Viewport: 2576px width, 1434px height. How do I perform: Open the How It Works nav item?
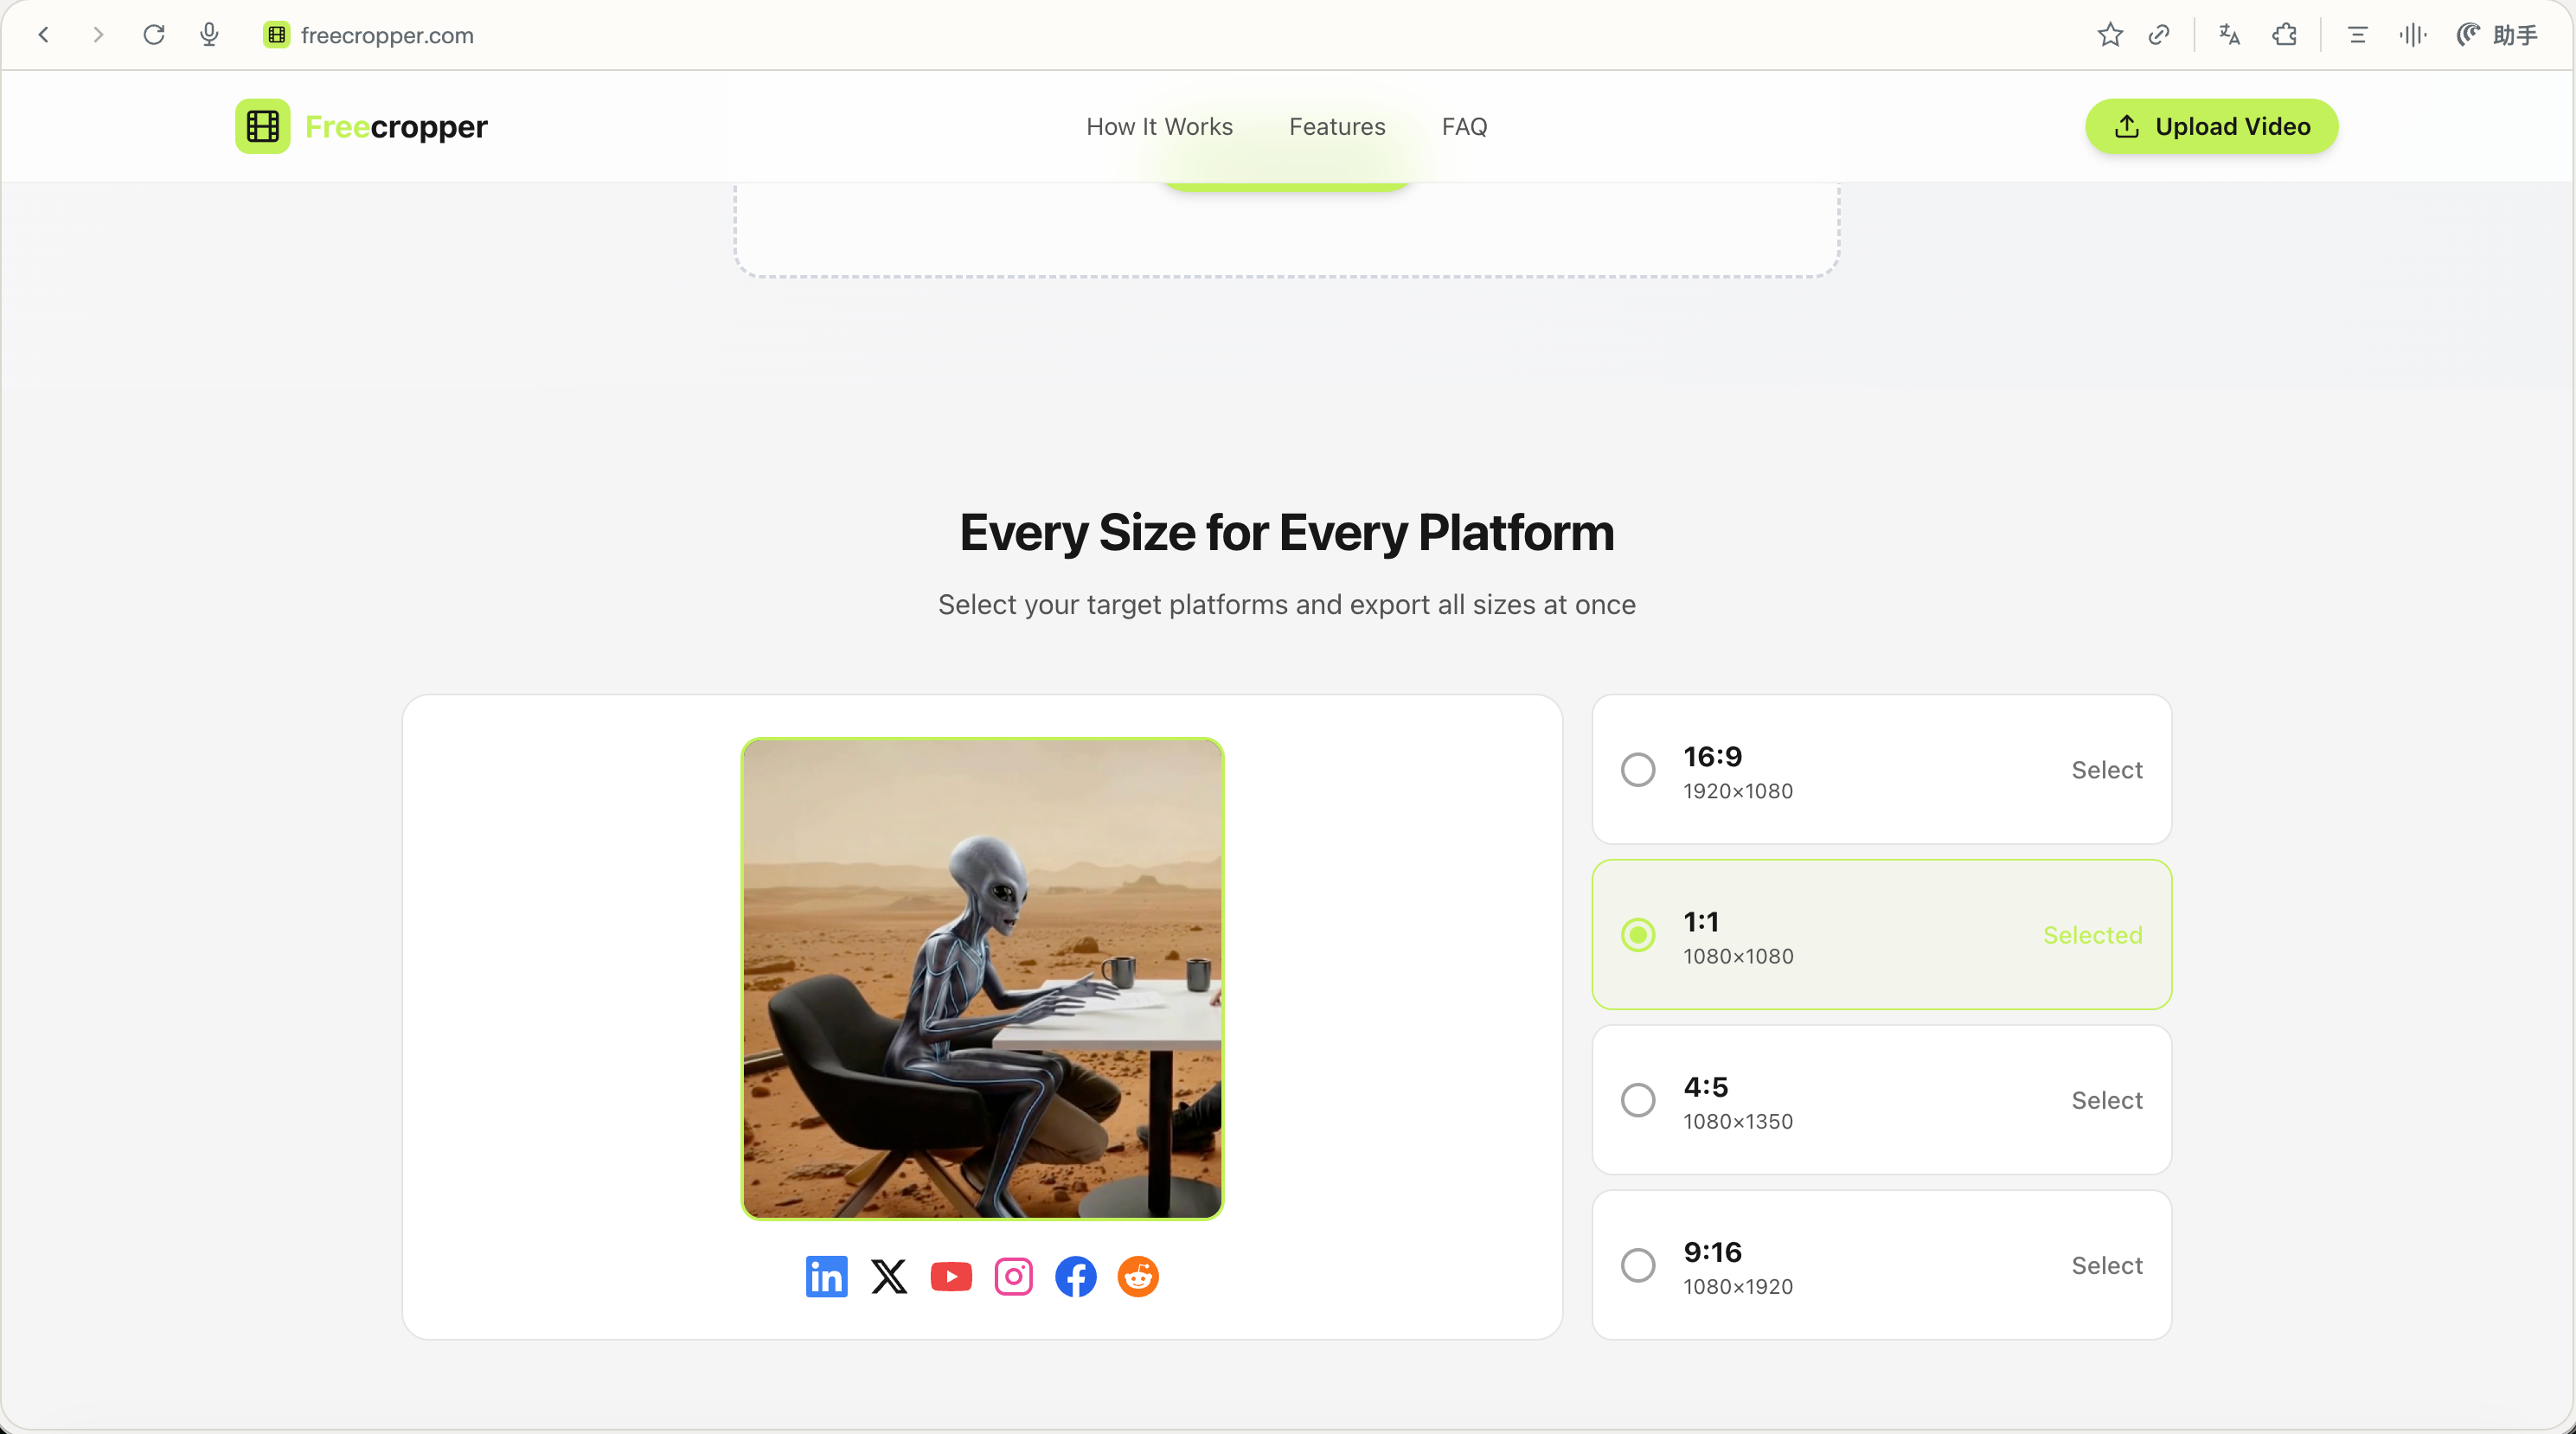coord(1159,126)
